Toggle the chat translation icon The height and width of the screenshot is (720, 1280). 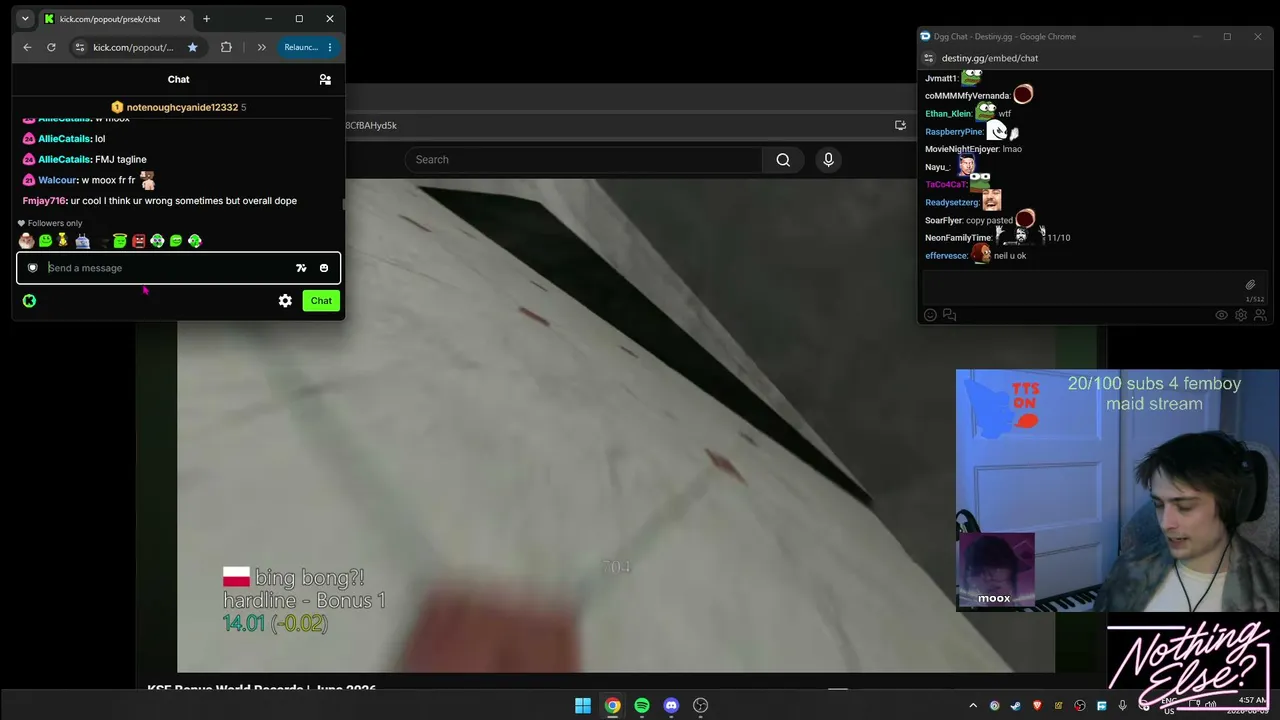301,268
